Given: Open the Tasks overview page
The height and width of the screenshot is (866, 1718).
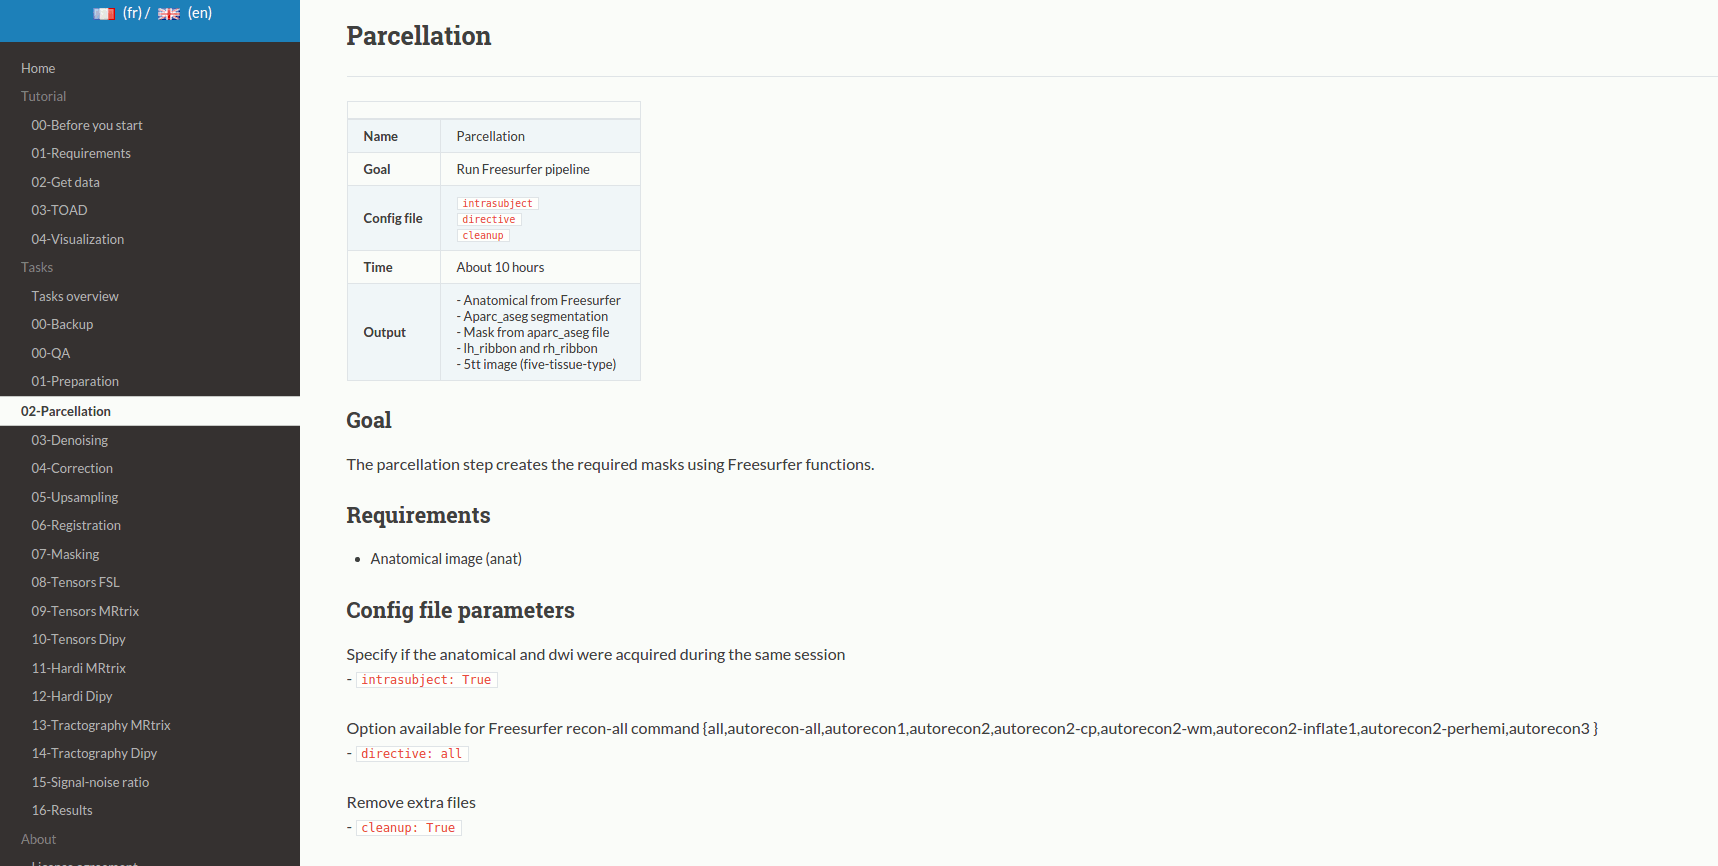Looking at the screenshot, I should (75, 296).
